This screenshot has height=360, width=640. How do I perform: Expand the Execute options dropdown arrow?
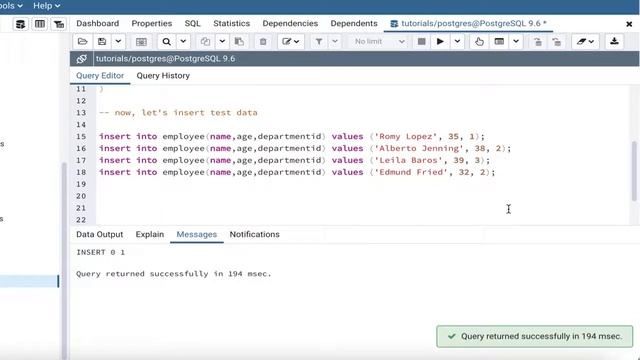click(x=457, y=41)
